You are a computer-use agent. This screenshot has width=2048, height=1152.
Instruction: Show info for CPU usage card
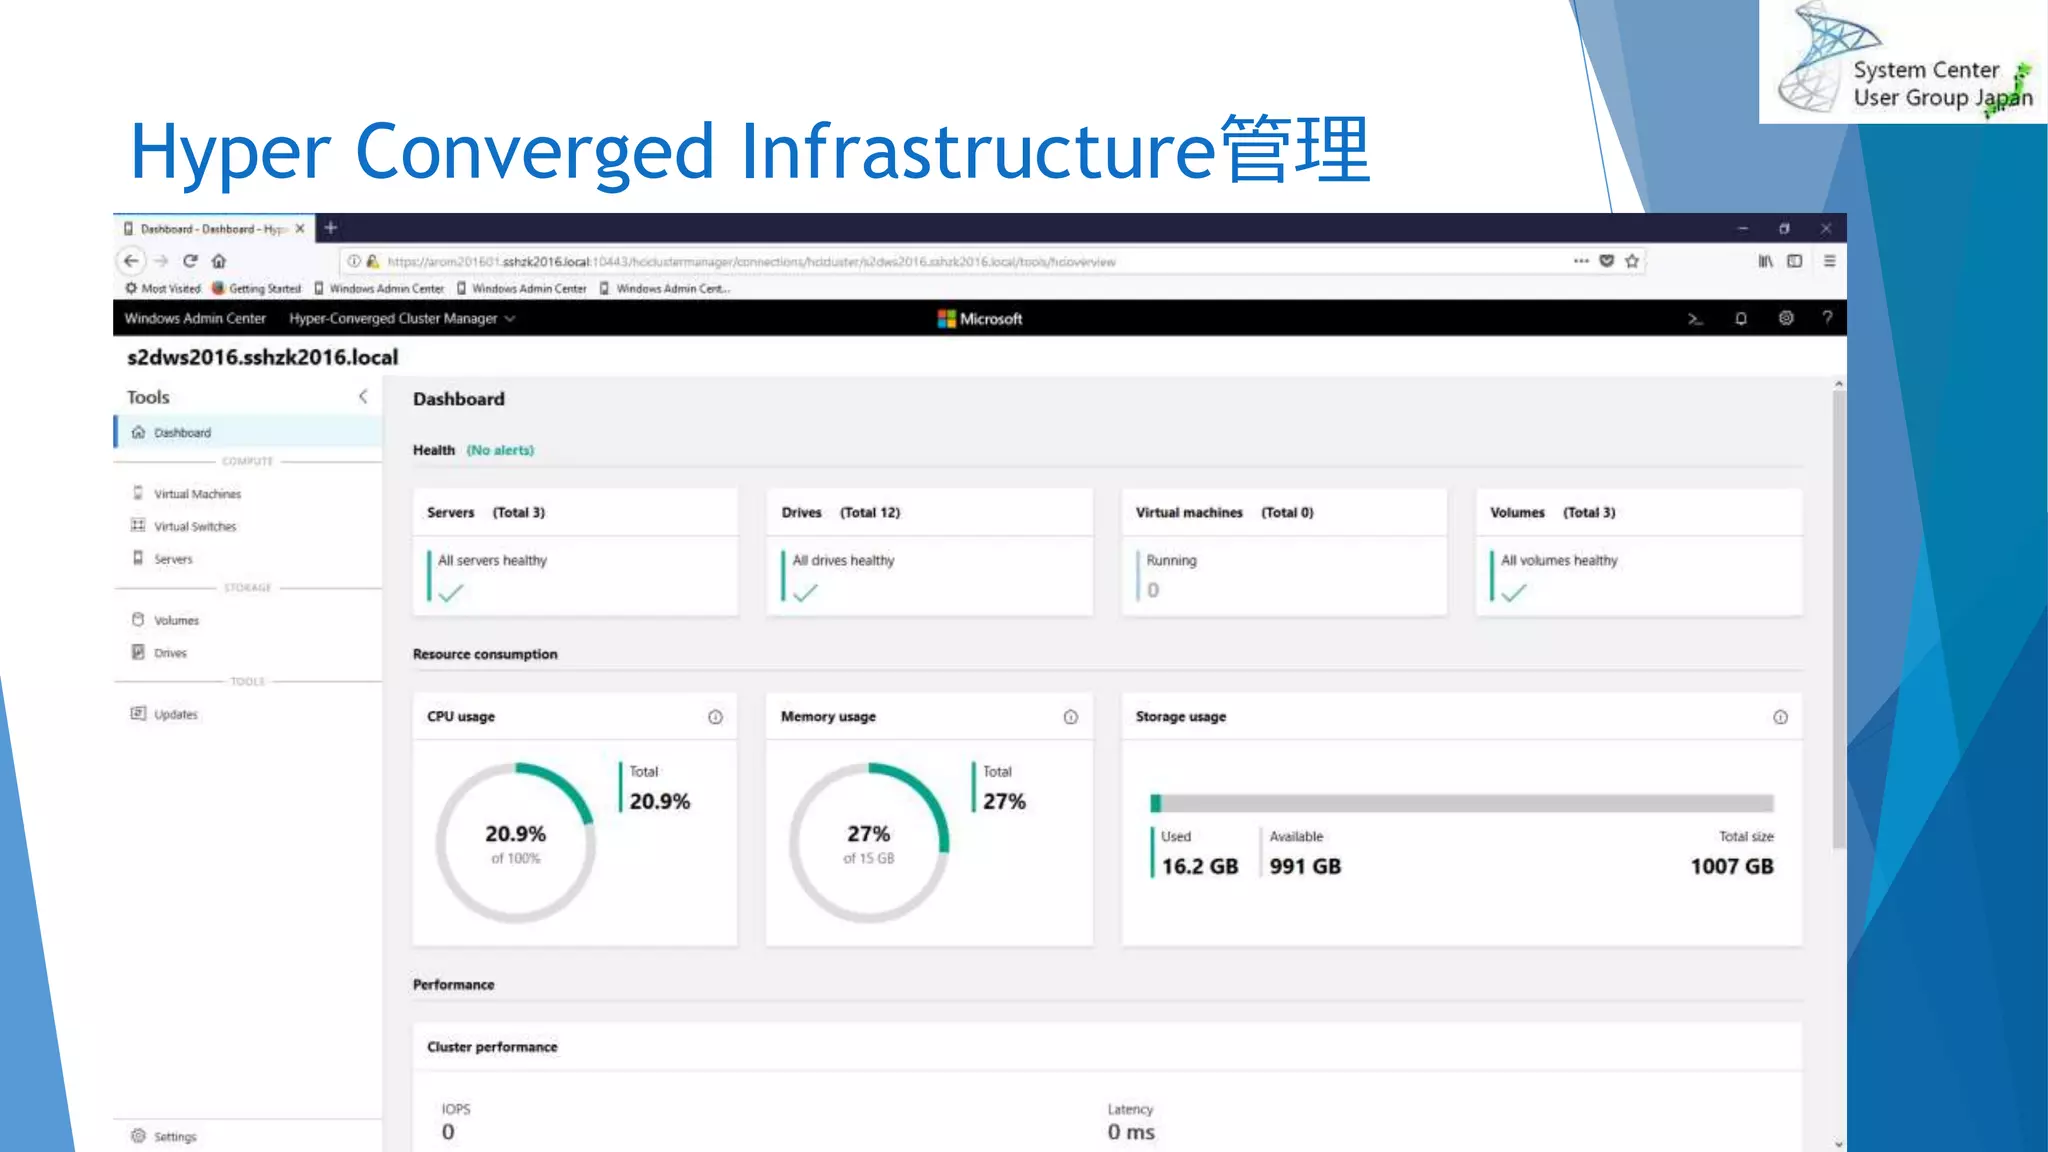click(x=715, y=717)
